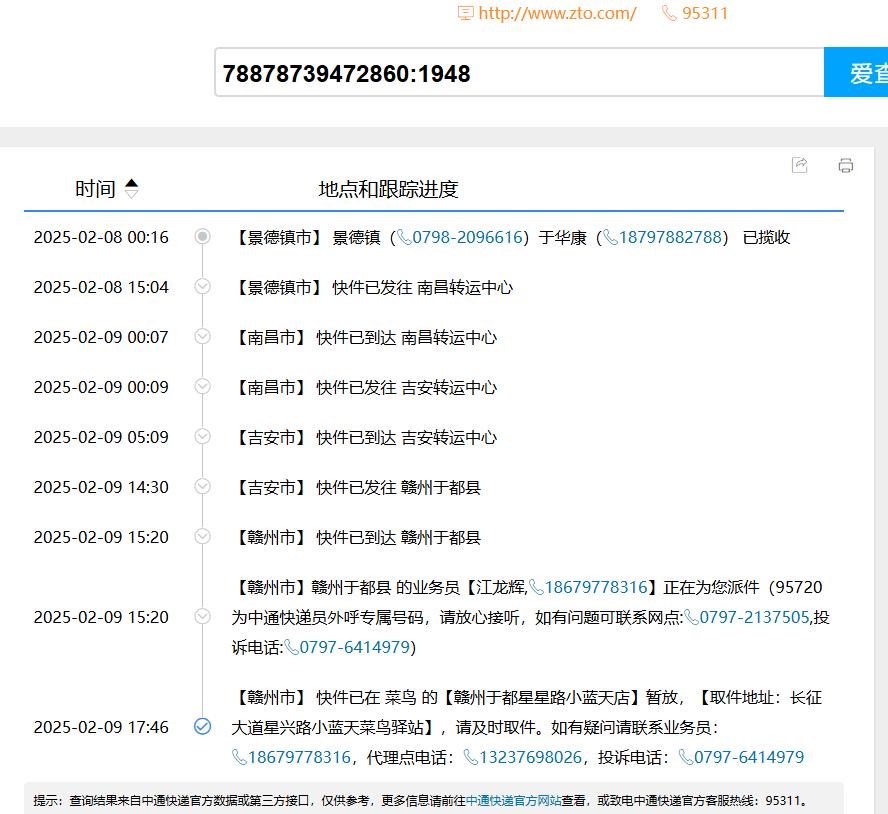This screenshot has width=888, height=814.
Task: Call courier 于华康 at 18797882788
Action: coord(669,237)
